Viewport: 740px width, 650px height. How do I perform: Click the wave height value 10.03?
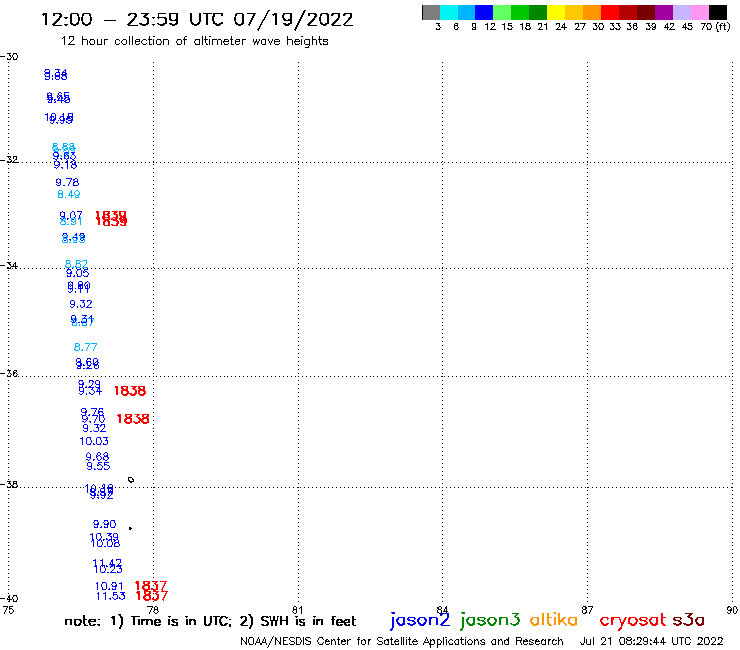pyautogui.click(x=94, y=441)
